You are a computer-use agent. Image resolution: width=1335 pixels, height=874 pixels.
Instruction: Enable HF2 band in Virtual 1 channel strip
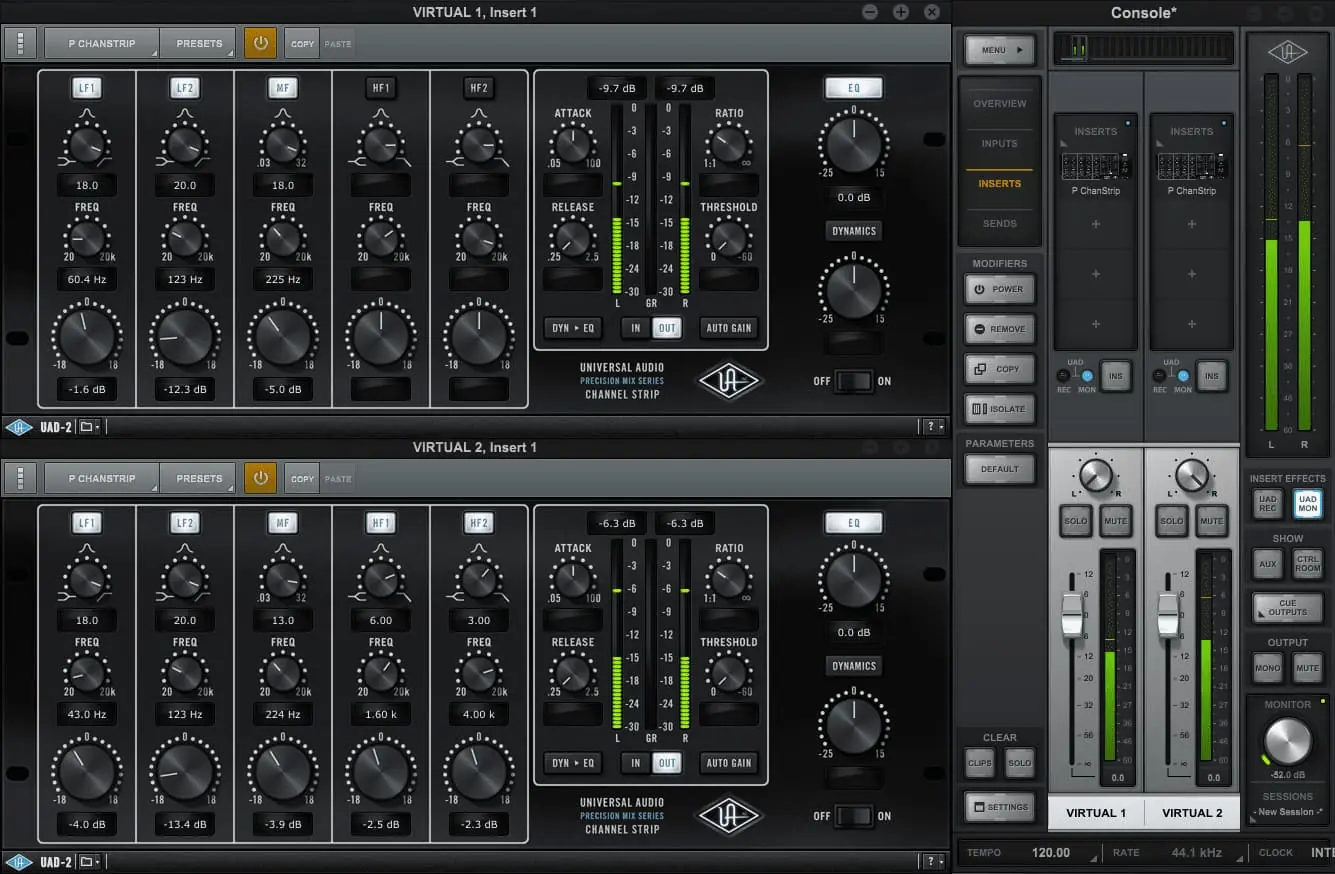click(x=479, y=88)
